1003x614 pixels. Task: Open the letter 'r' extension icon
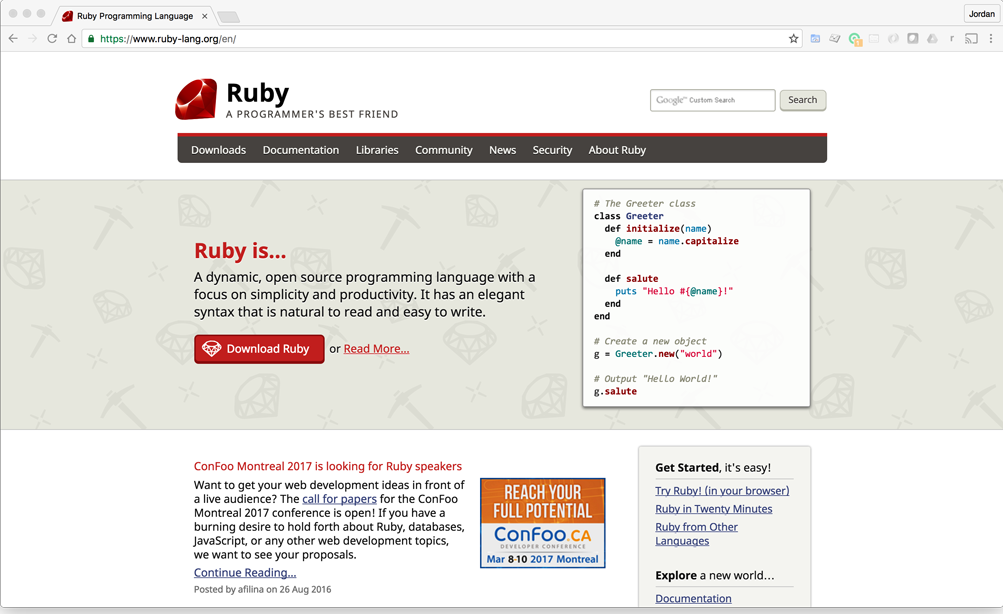click(x=952, y=38)
